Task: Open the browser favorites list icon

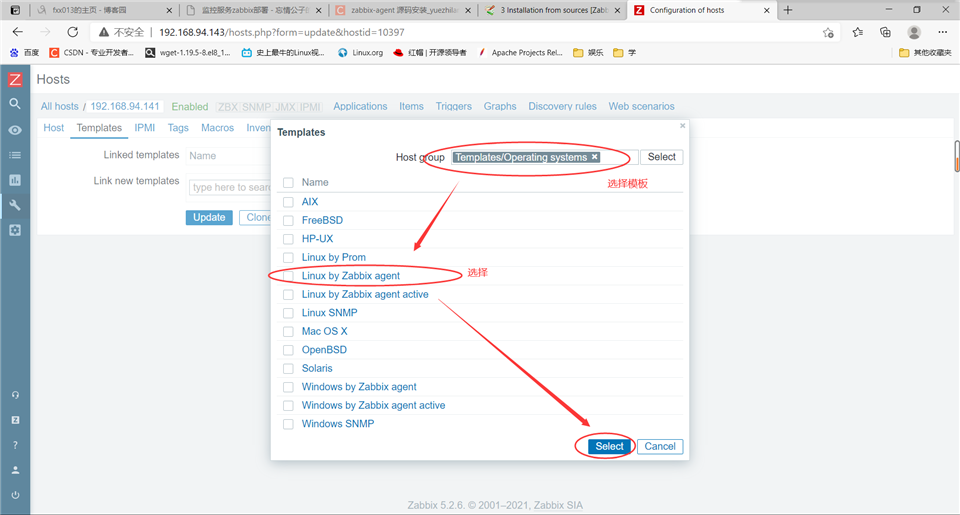Action: (857, 32)
